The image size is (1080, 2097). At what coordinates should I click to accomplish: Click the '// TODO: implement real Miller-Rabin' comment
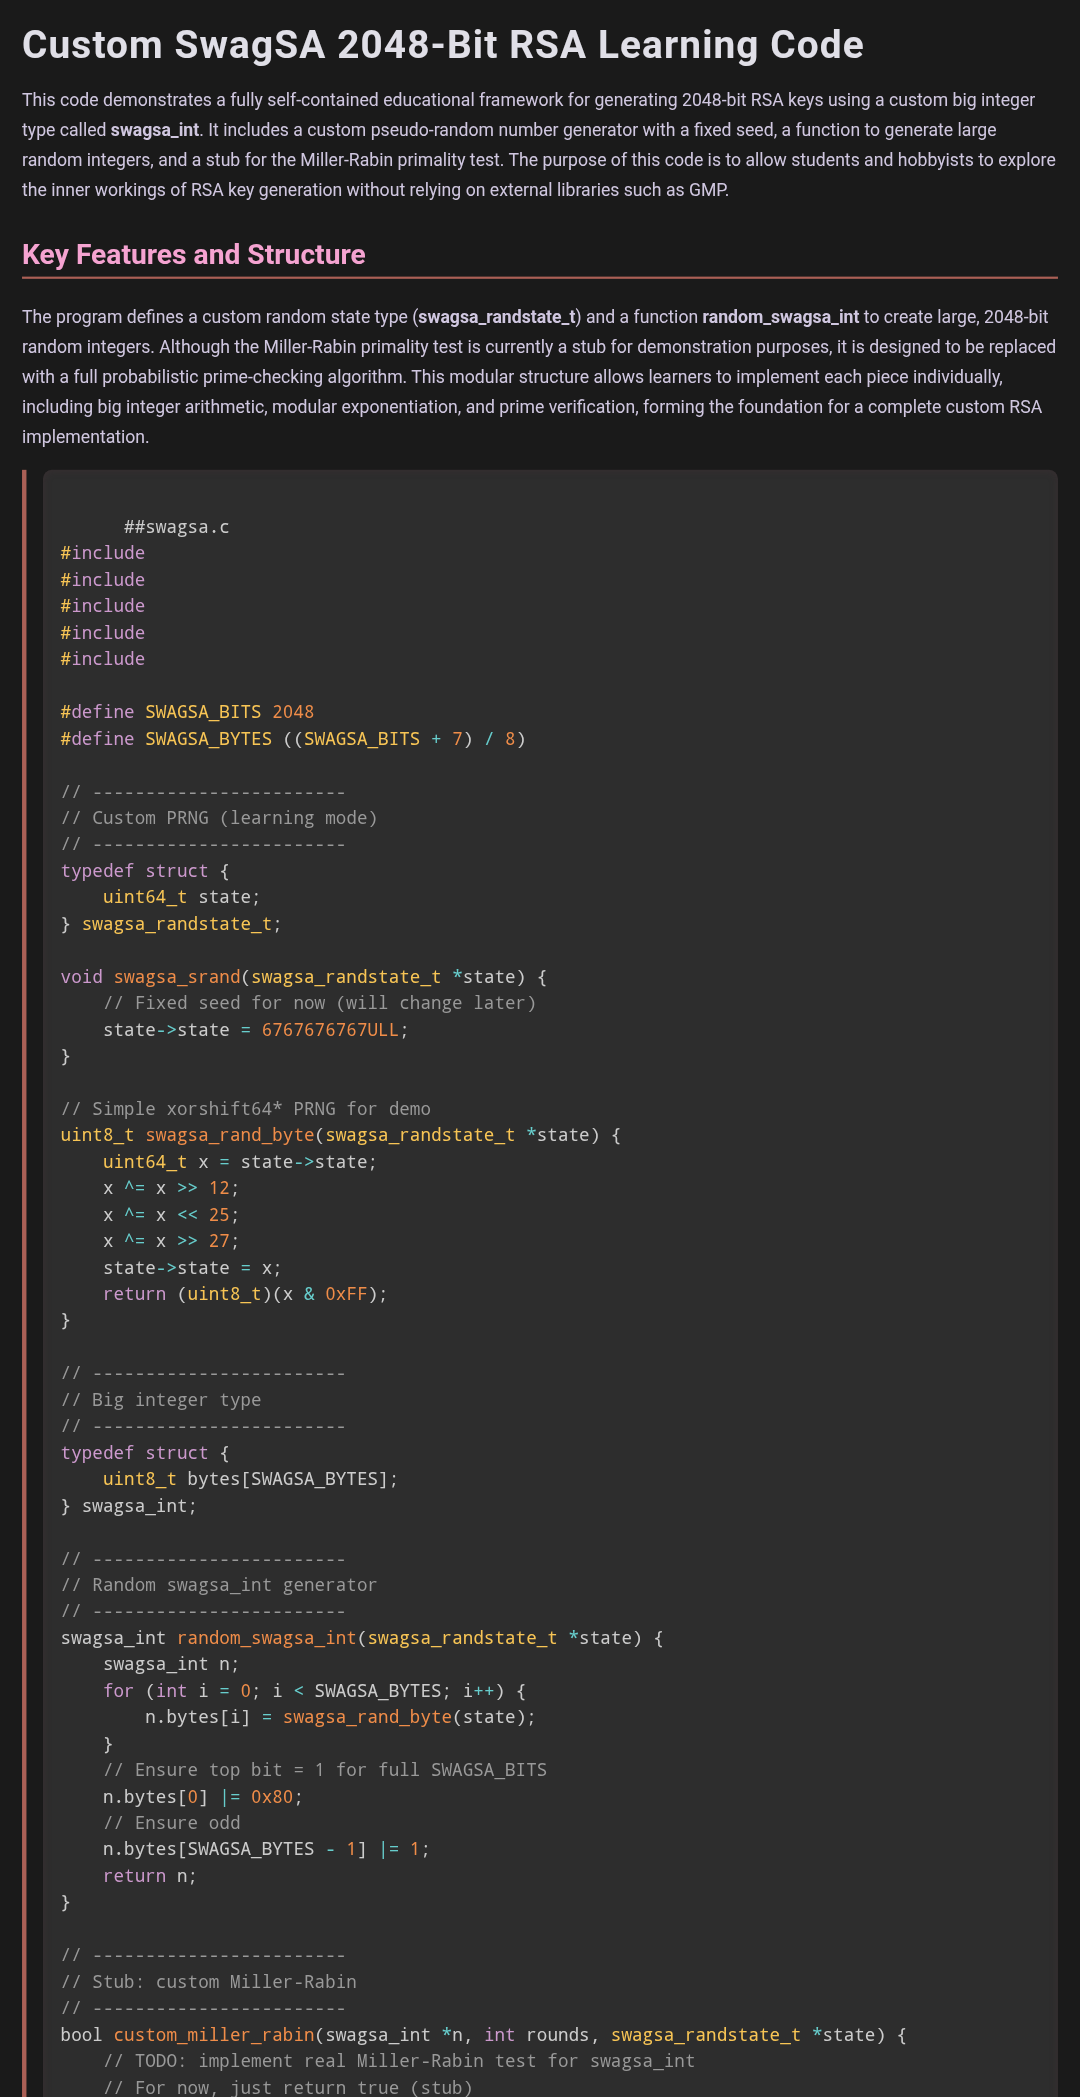(399, 2061)
